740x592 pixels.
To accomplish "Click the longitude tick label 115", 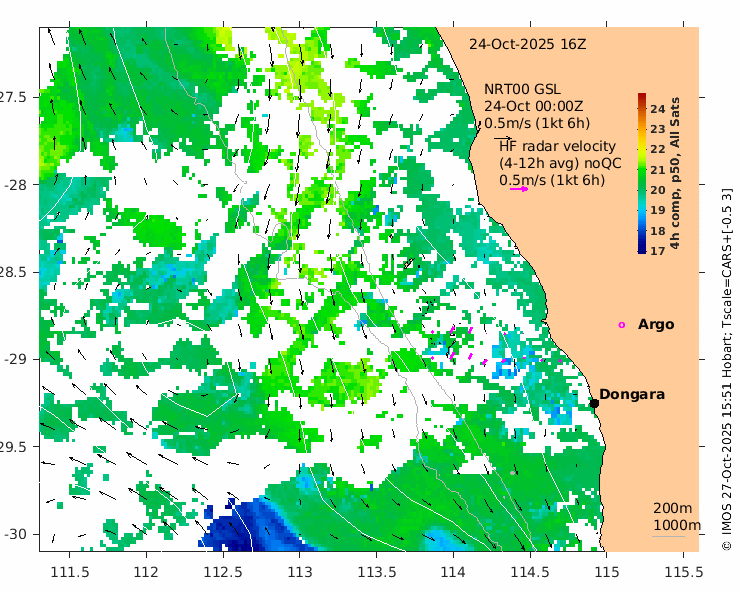I will 607,572.
